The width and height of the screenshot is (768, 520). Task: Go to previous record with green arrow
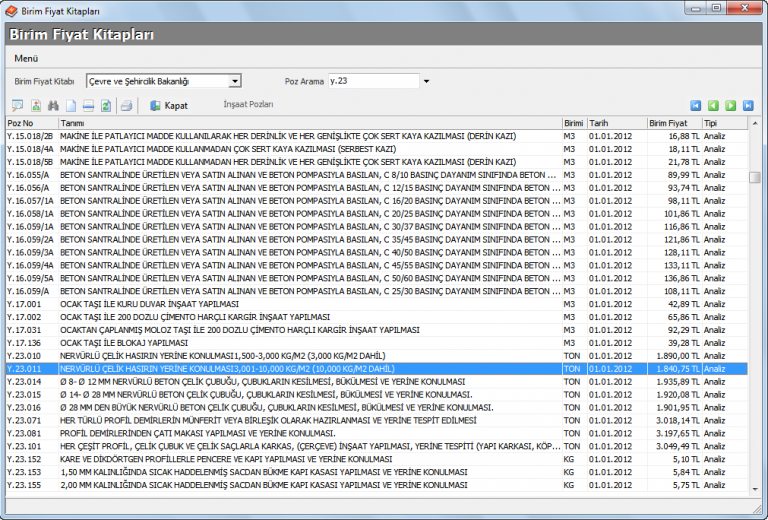713,105
